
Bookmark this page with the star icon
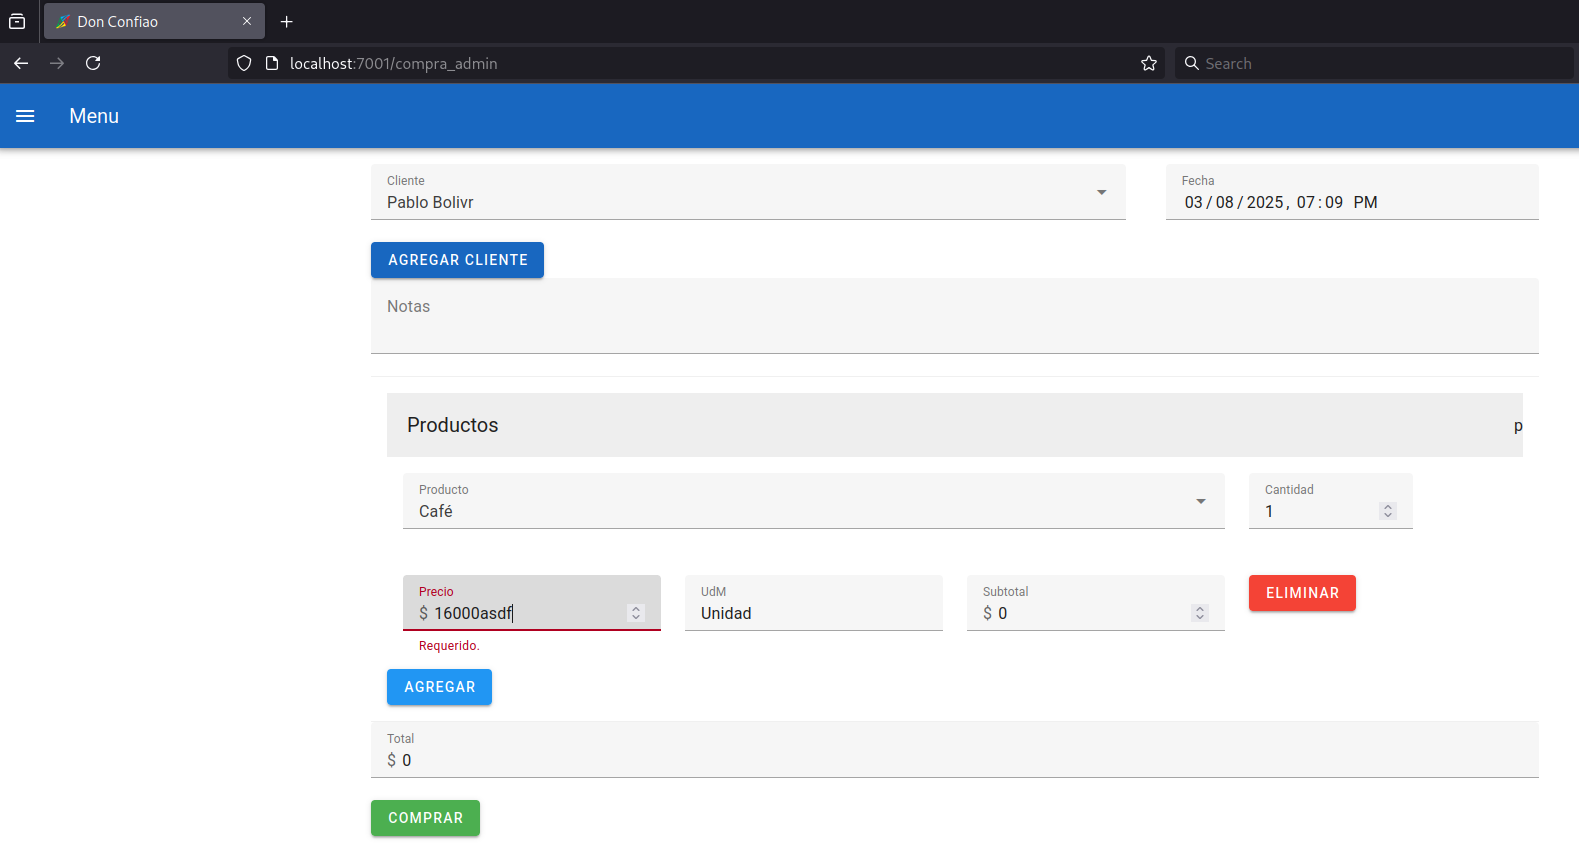1149,63
